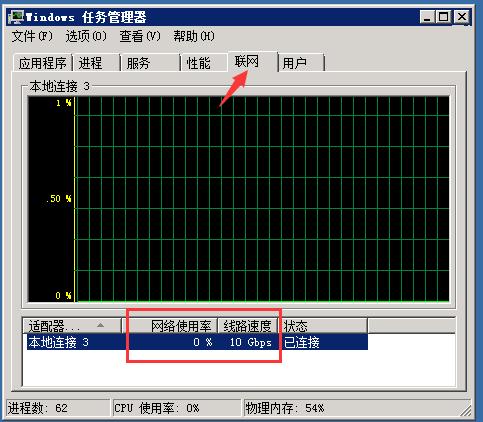Switch to the 用户 tab

(x=301, y=63)
